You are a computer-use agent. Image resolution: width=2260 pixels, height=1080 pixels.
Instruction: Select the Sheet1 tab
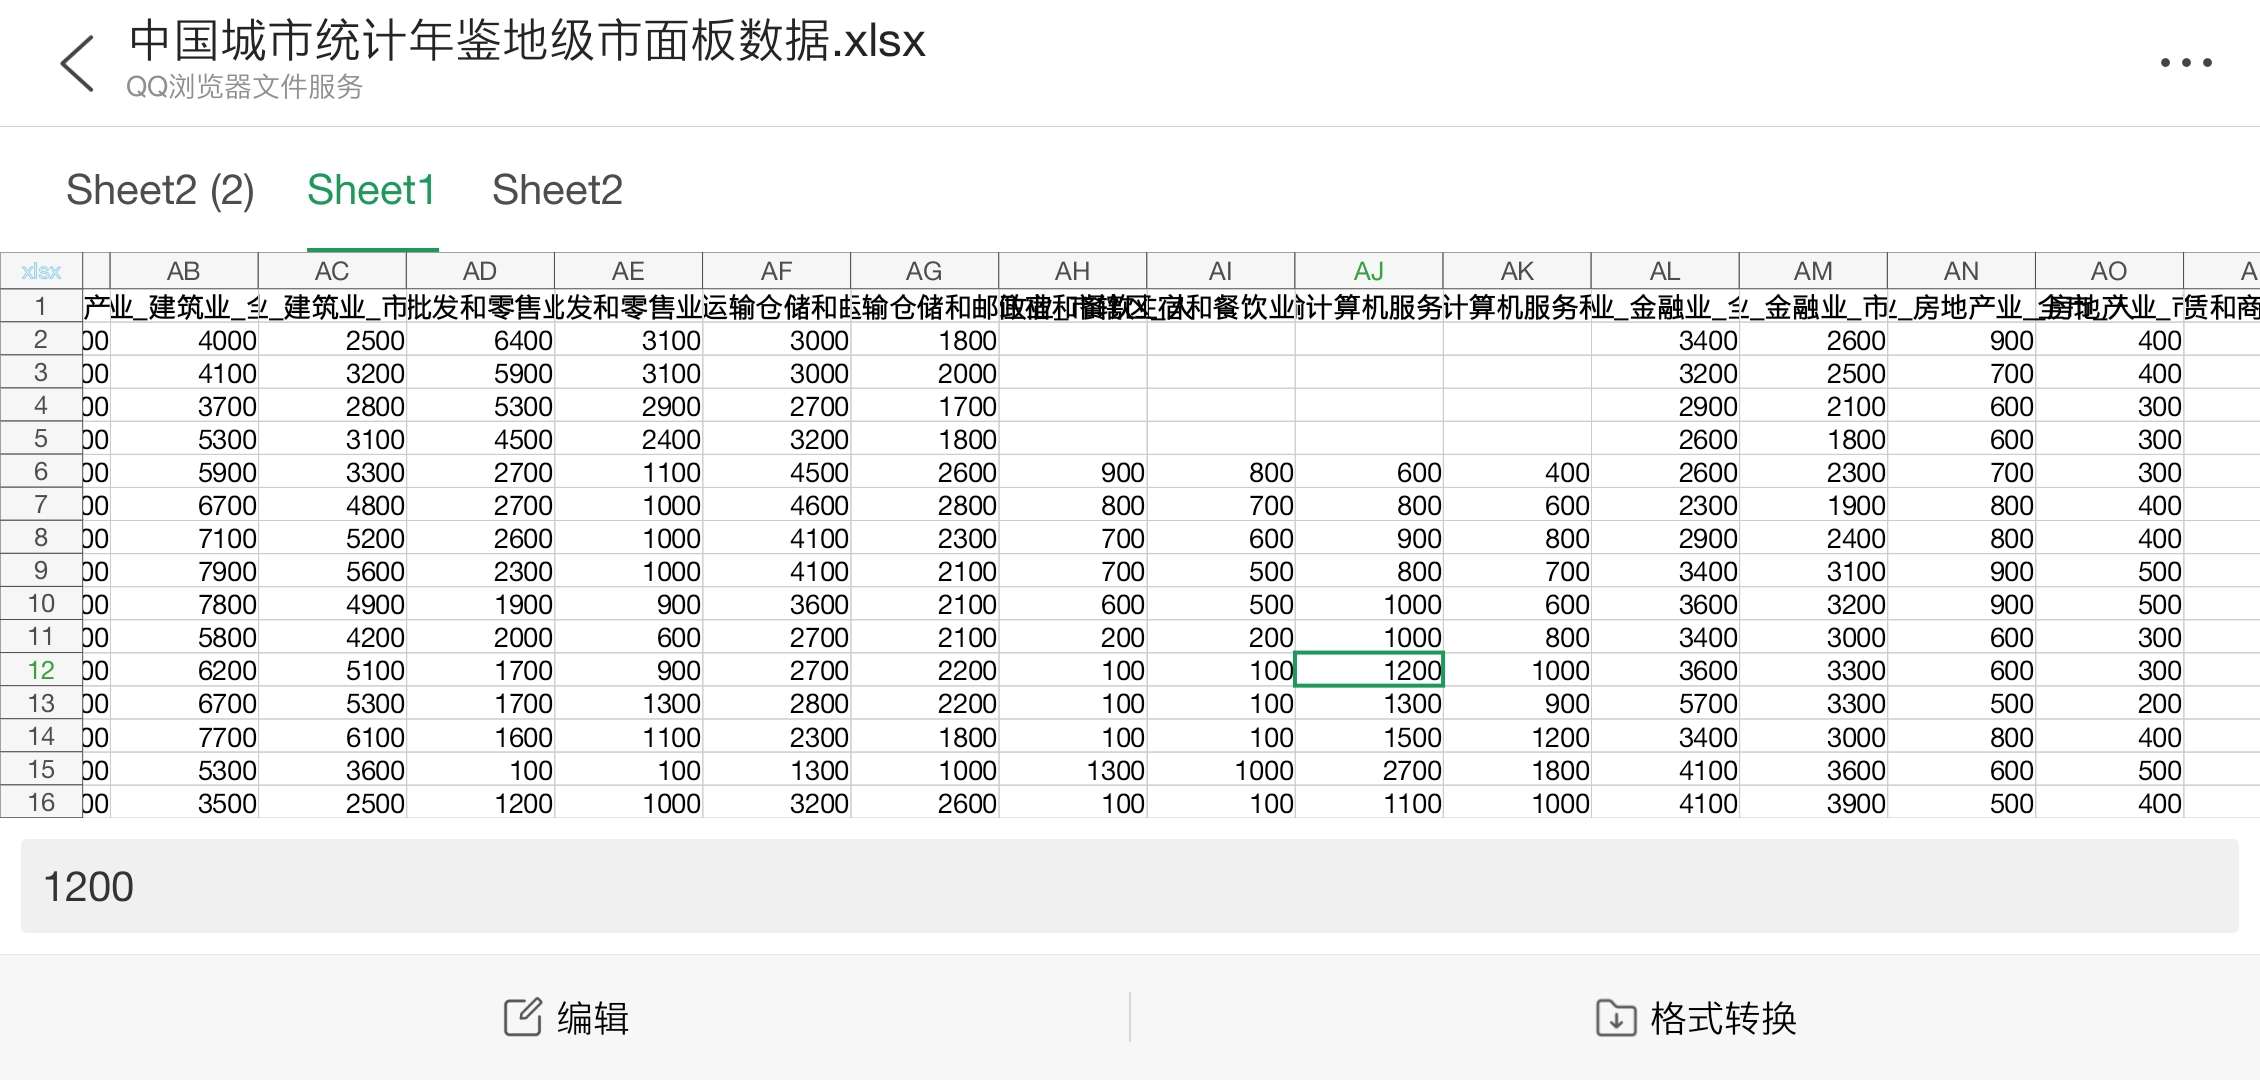click(x=371, y=190)
